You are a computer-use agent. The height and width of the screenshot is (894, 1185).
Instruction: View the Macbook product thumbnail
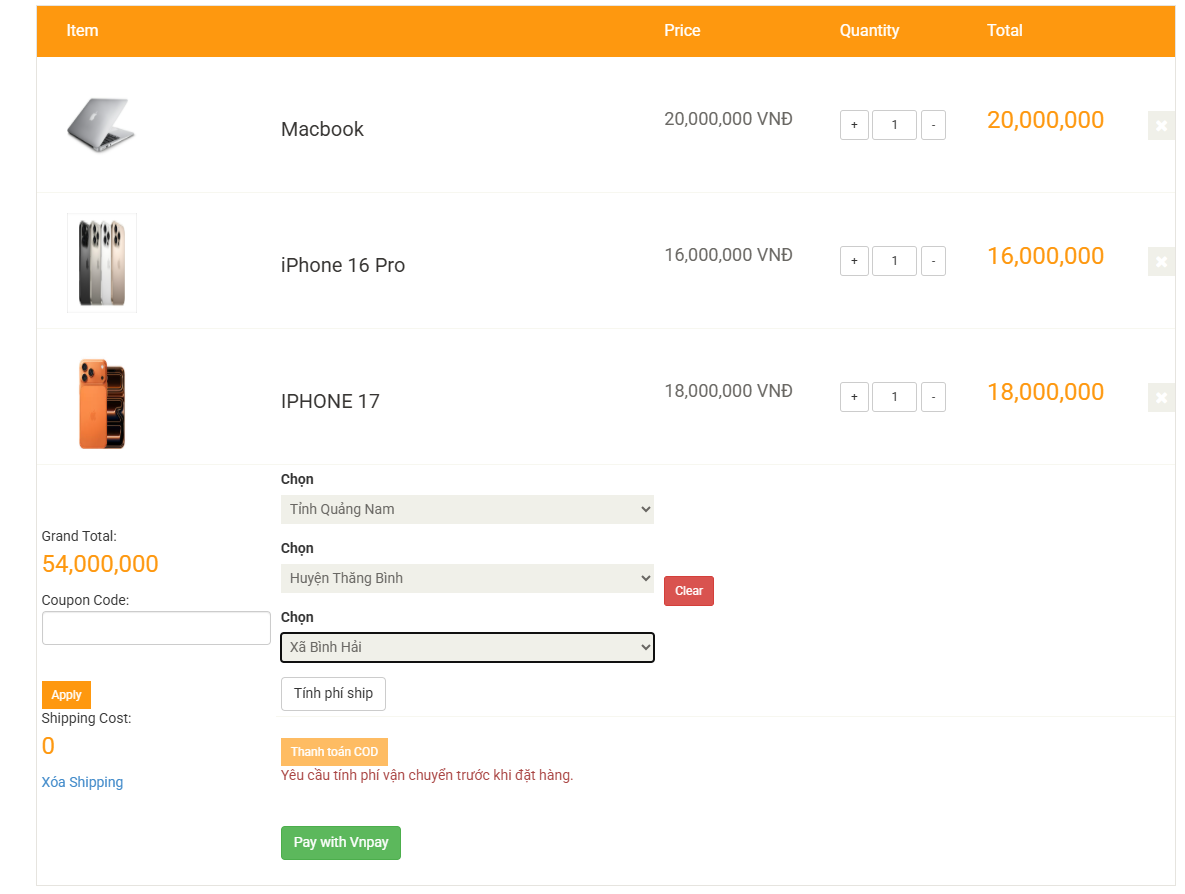point(101,126)
